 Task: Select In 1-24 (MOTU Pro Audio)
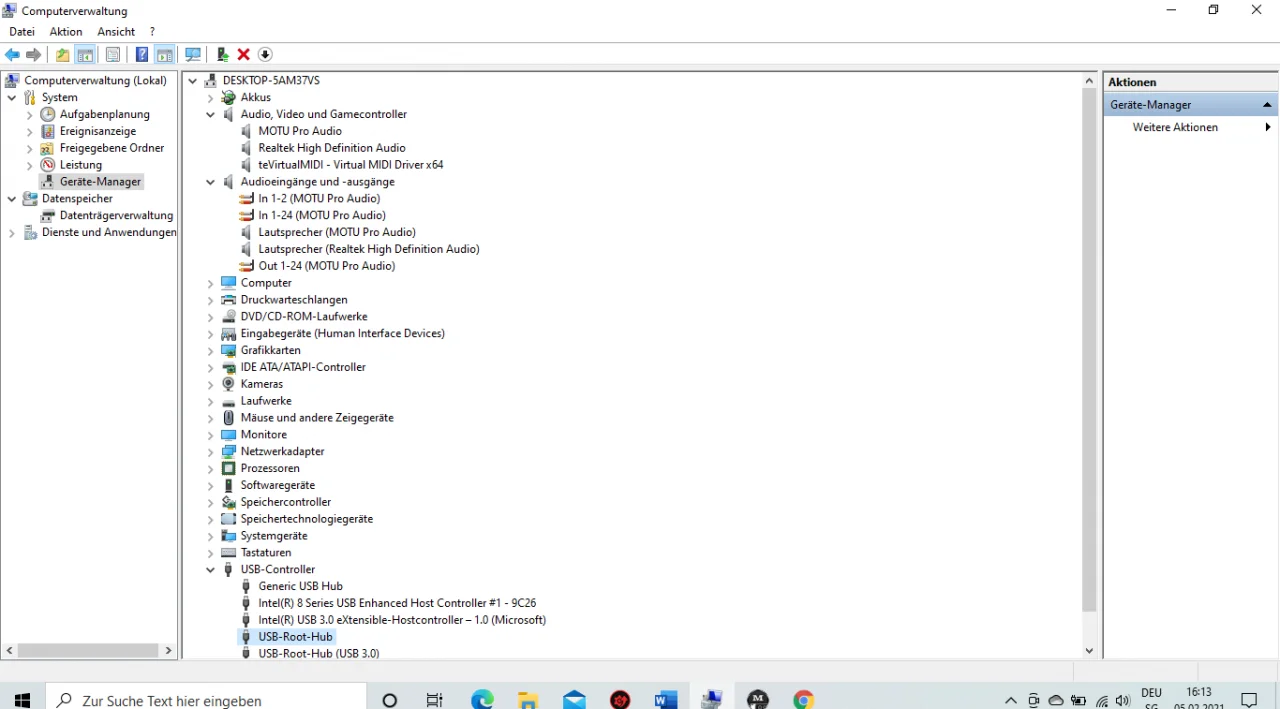[322, 215]
